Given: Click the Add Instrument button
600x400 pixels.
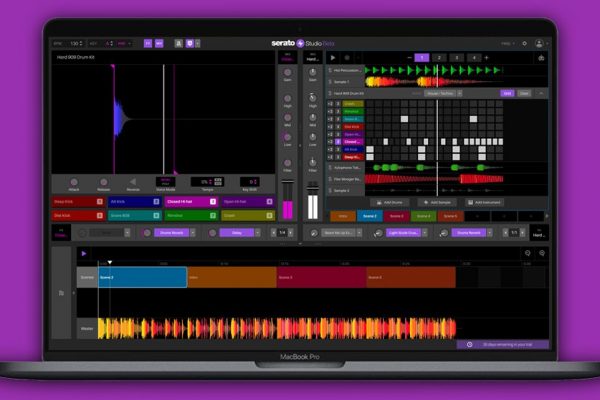Looking at the screenshot, I should (484, 202).
